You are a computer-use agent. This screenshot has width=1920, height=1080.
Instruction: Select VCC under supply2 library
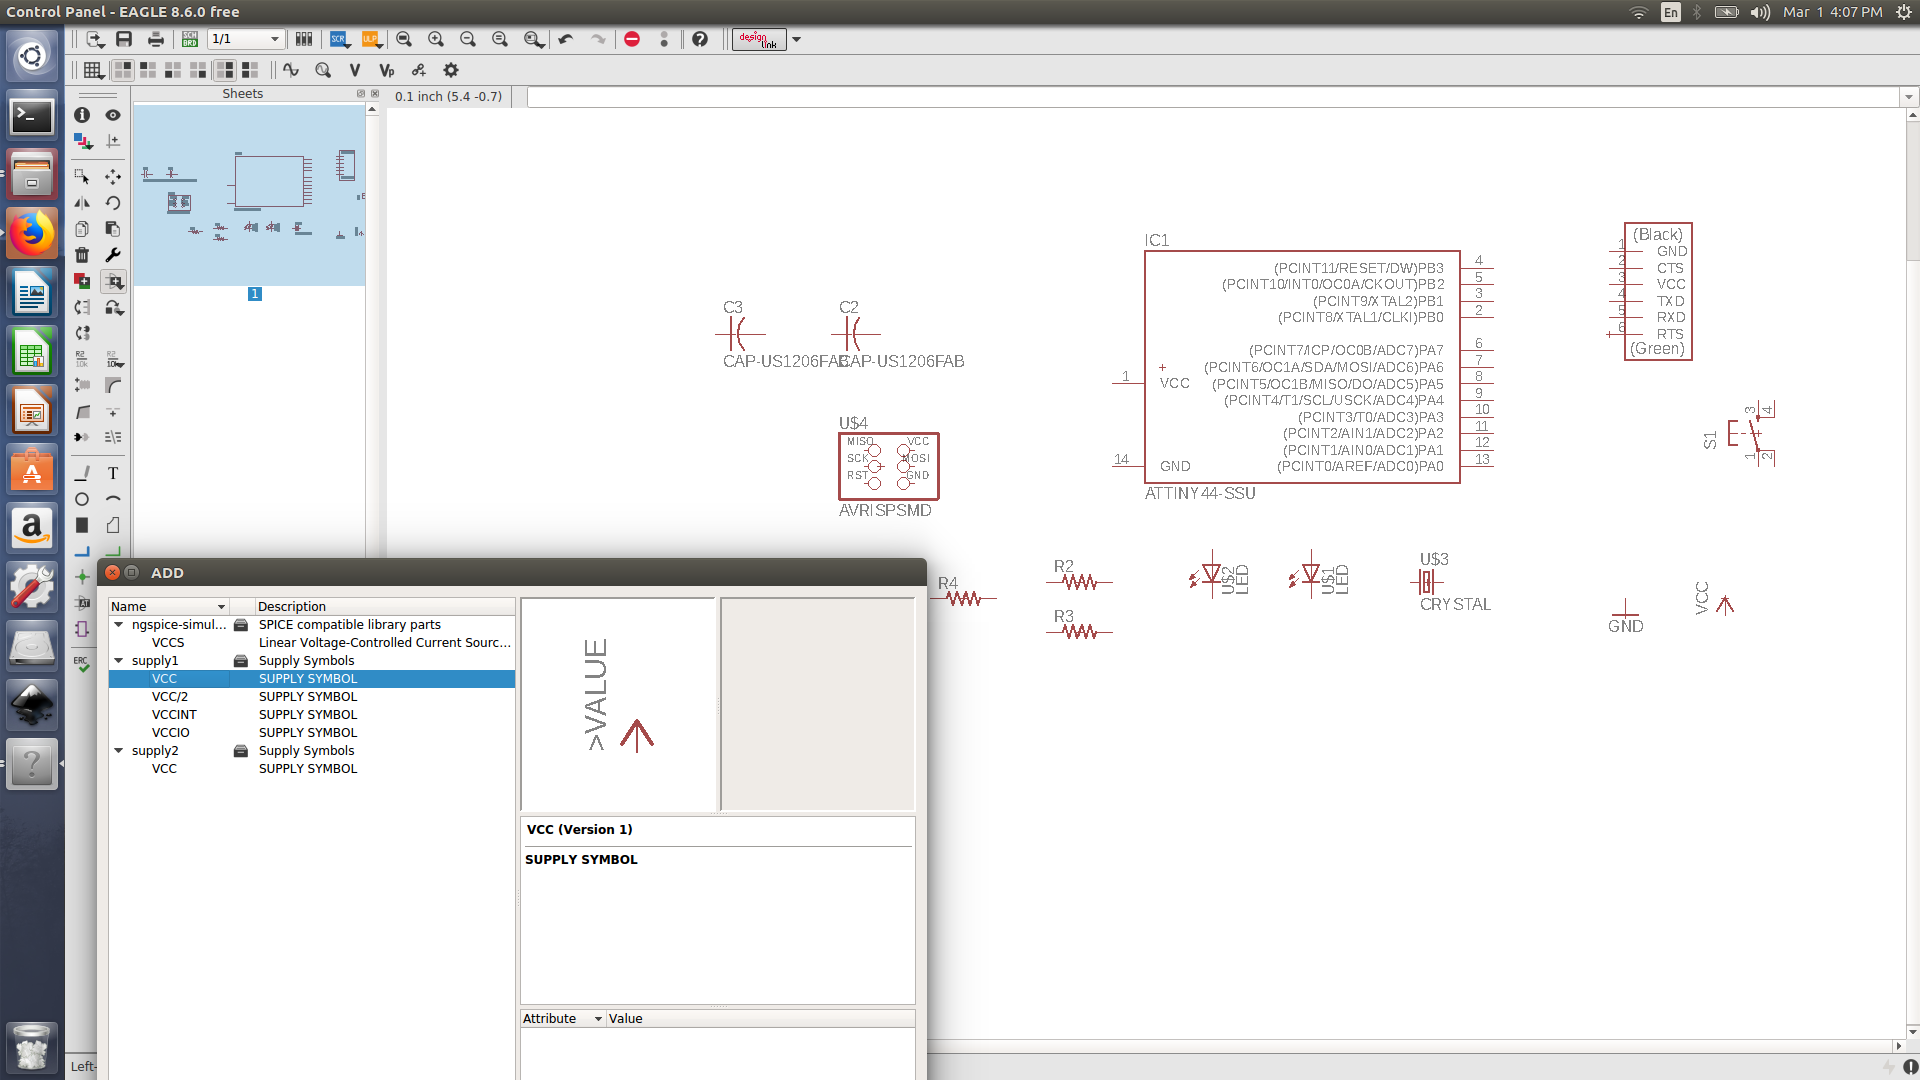[312, 769]
